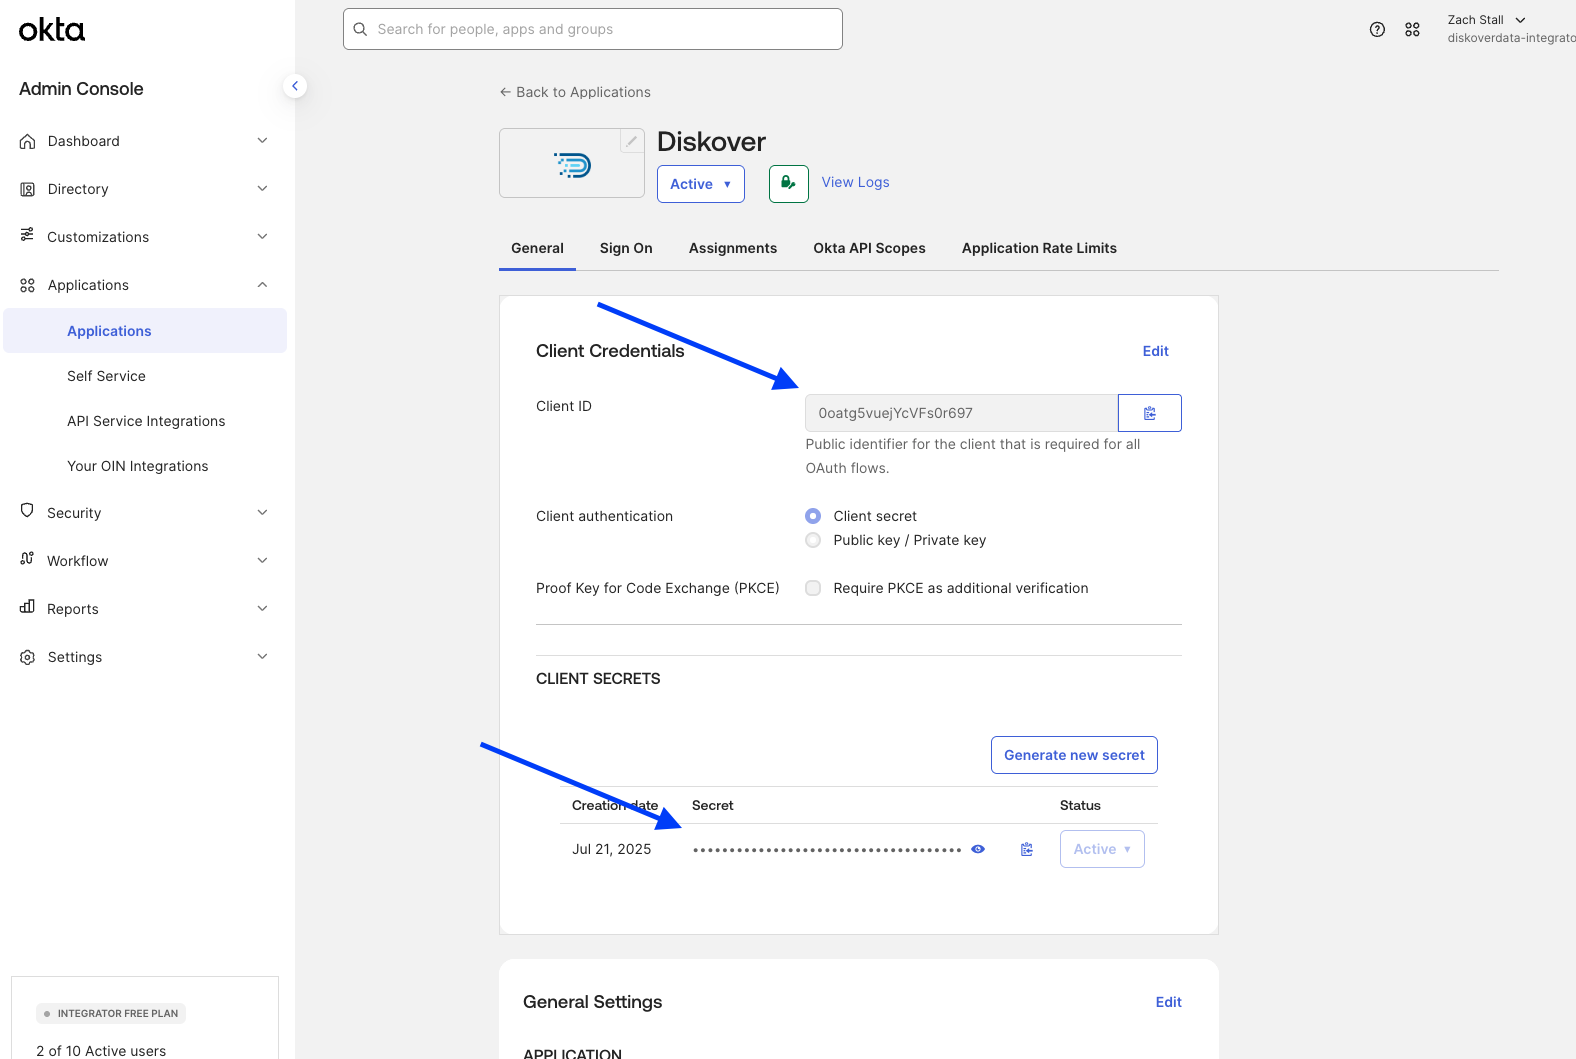Go back to Applications link

[575, 92]
